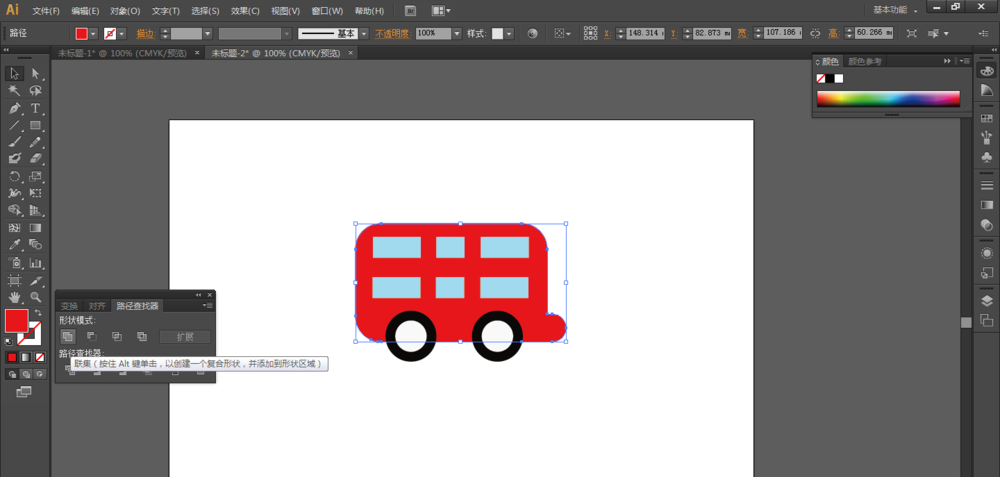
Task: Select the Gradient tool in toolbox
Action: pyautogui.click(x=35, y=228)
